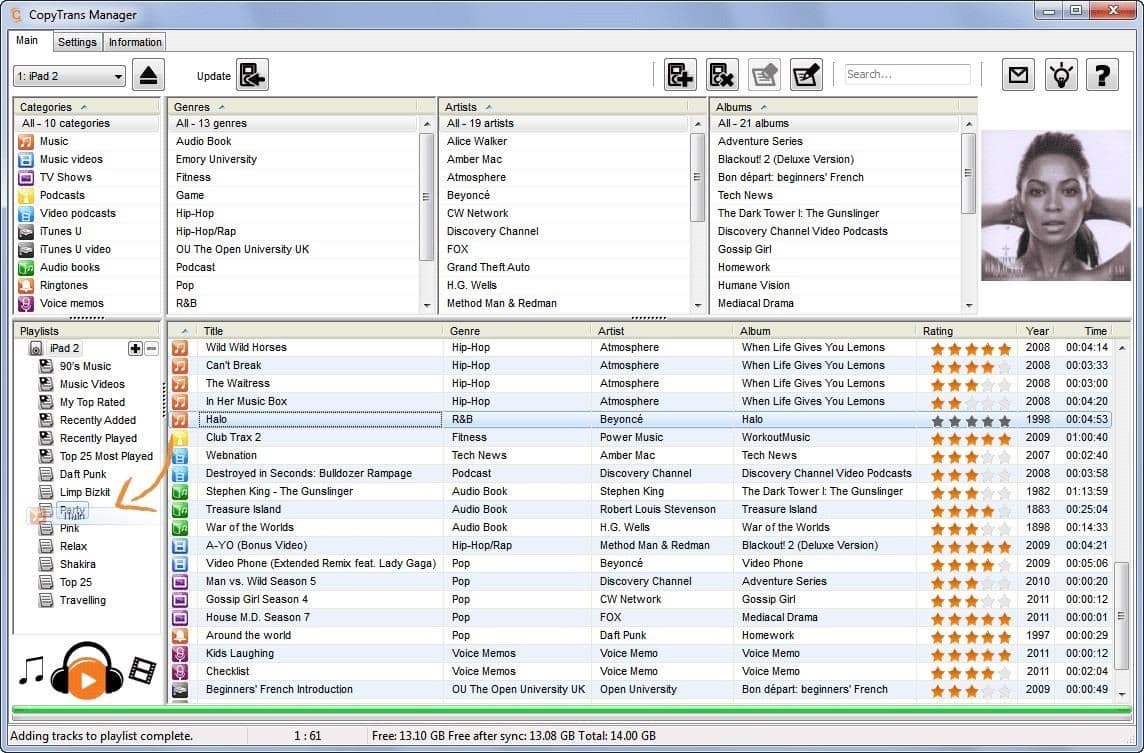The width and height of the screenshot is (1144, 753).
Task: Click the eject iPad button
Action: (149, 75)
